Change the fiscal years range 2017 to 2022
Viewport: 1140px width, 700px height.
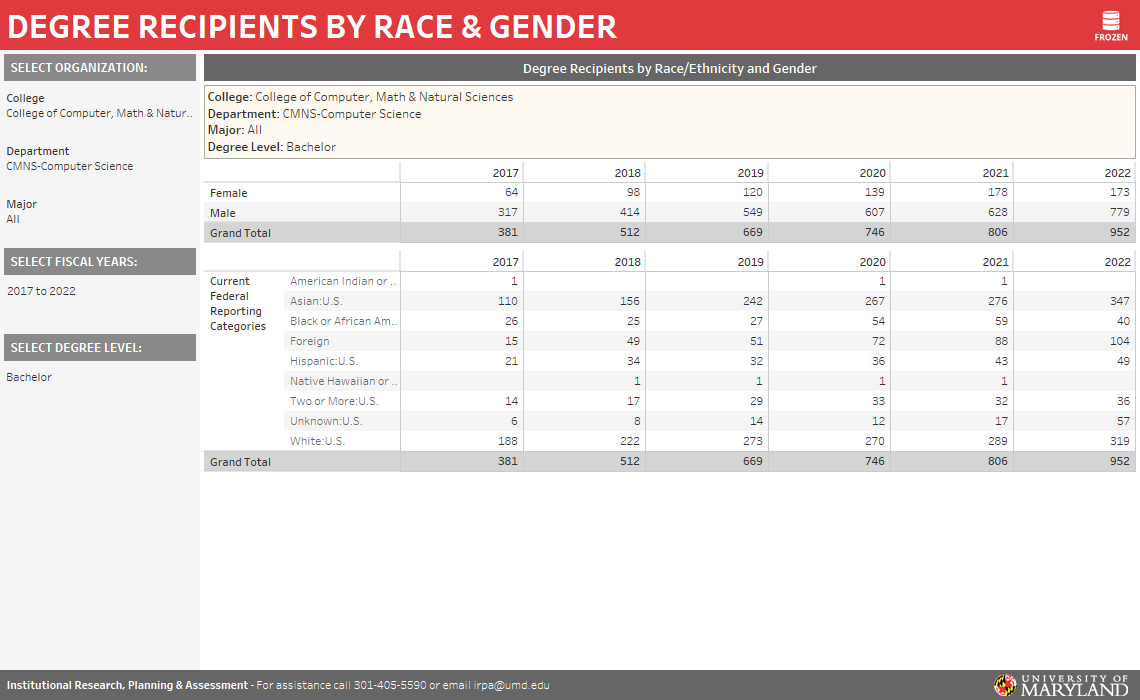(41, 291)
